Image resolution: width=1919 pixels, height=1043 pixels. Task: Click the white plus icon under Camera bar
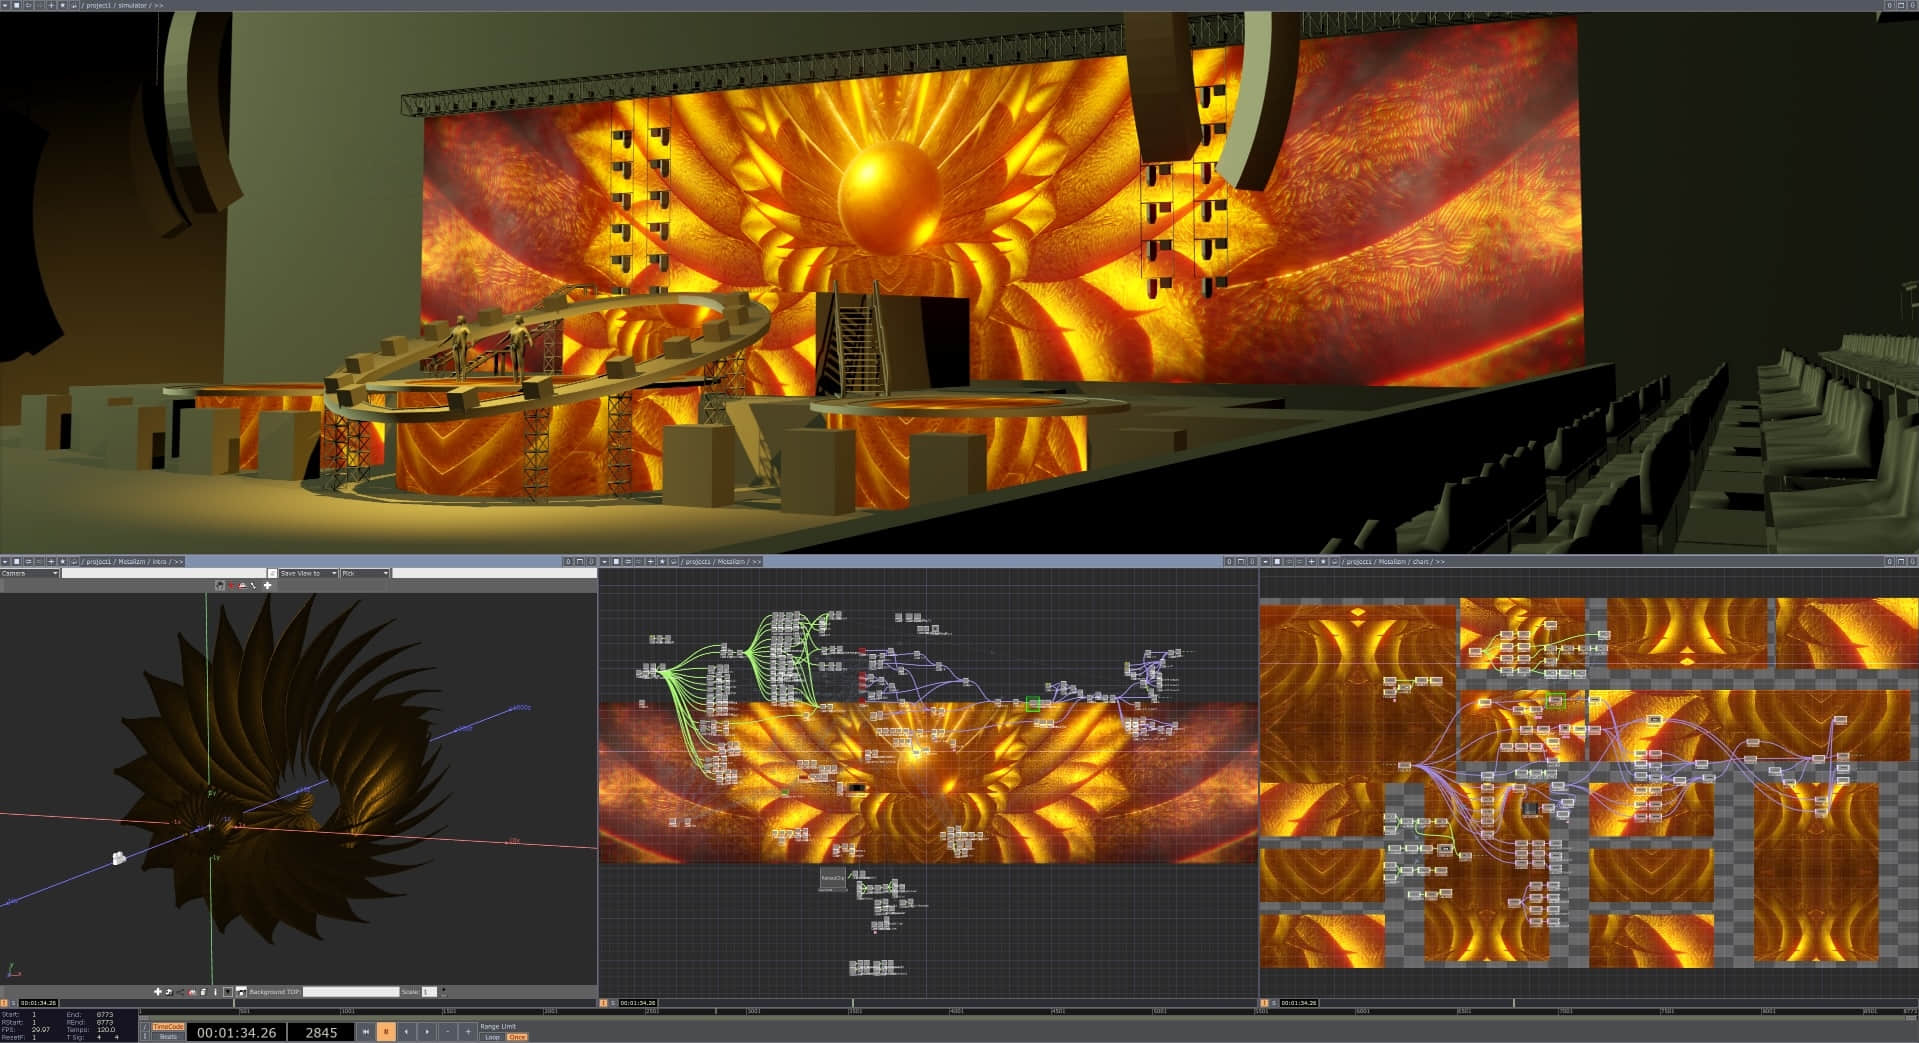tap(267, 585)
